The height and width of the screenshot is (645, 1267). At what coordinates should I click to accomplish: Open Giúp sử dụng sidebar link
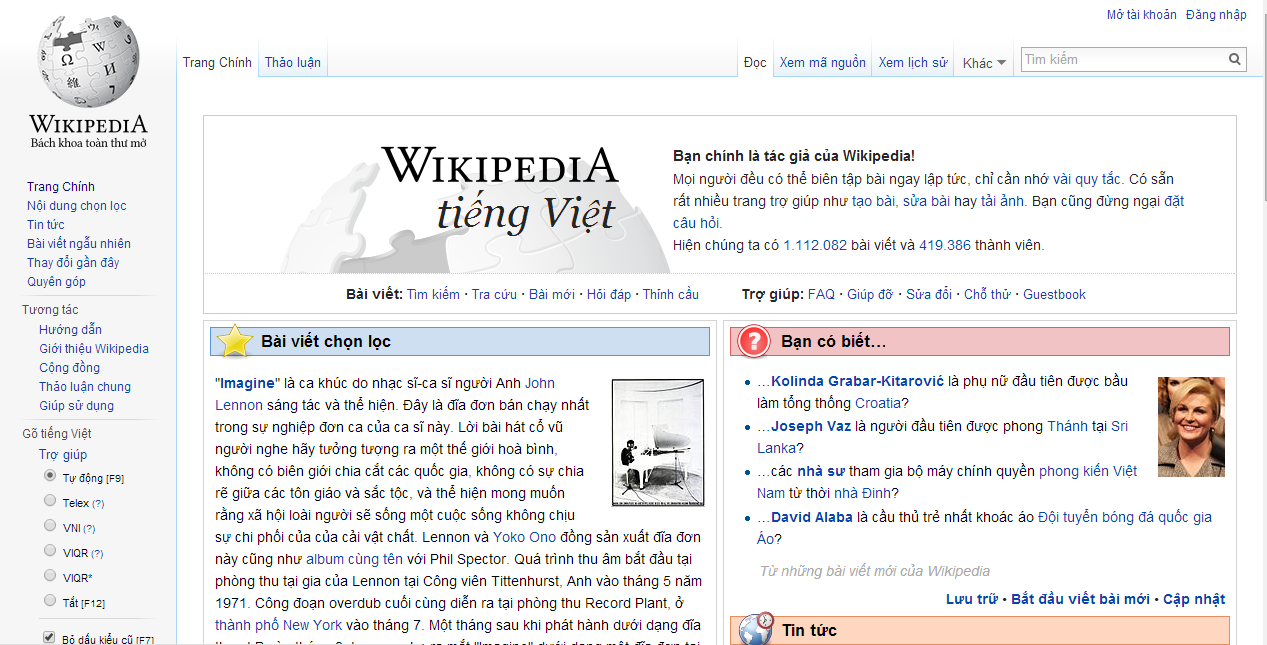(76, 406)
